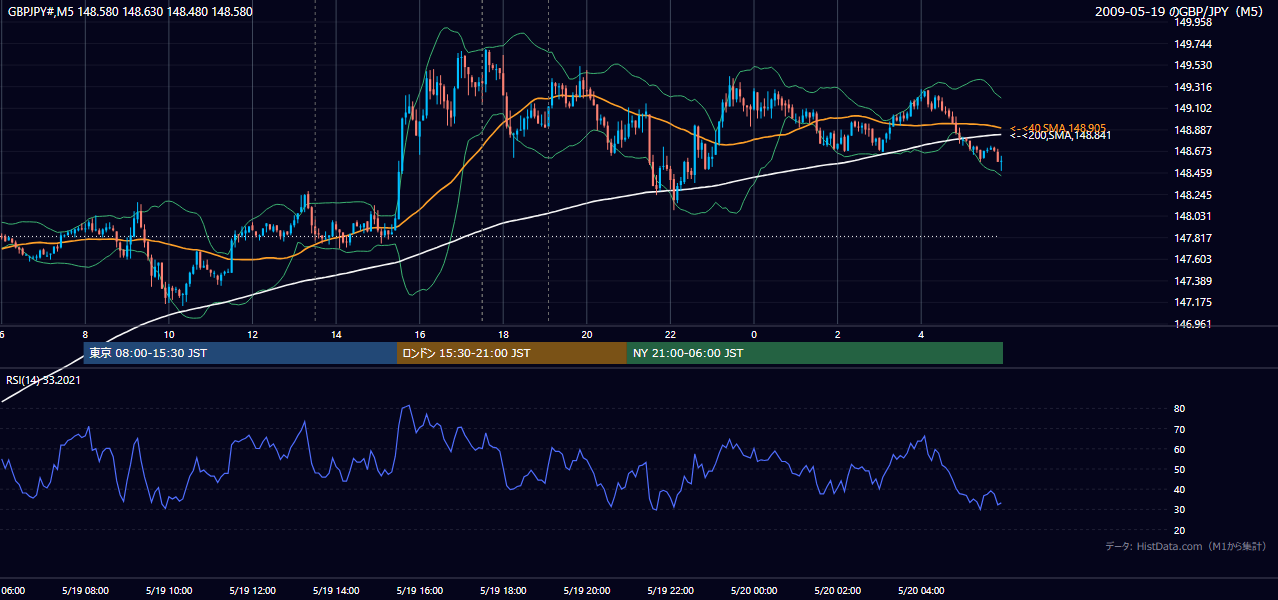Click price axis label 147.389
Screen dimensions: 1278x600
point(1193,281)
